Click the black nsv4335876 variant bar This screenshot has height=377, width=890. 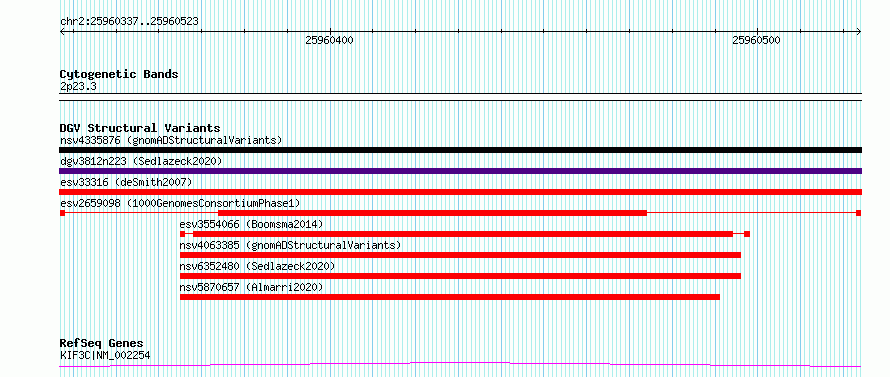(x=460, y=150)
